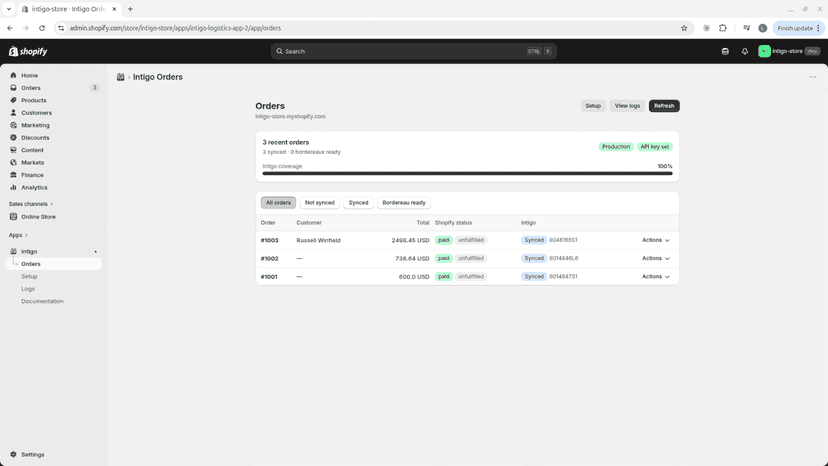Click the Intigo coverage progress bar
The height and width of the screenshot is (466, 828).
click(x=467, y=173)
